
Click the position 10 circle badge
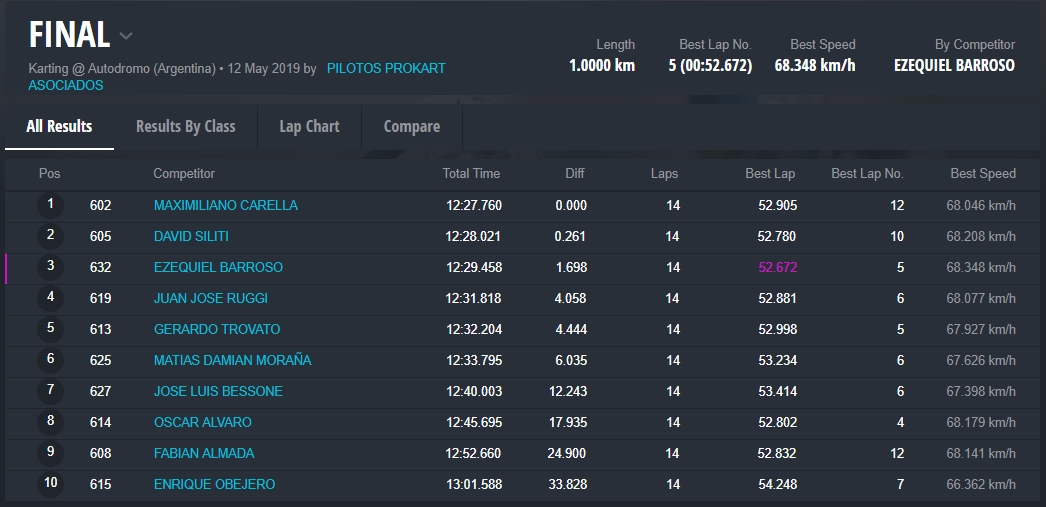(50, 484)
